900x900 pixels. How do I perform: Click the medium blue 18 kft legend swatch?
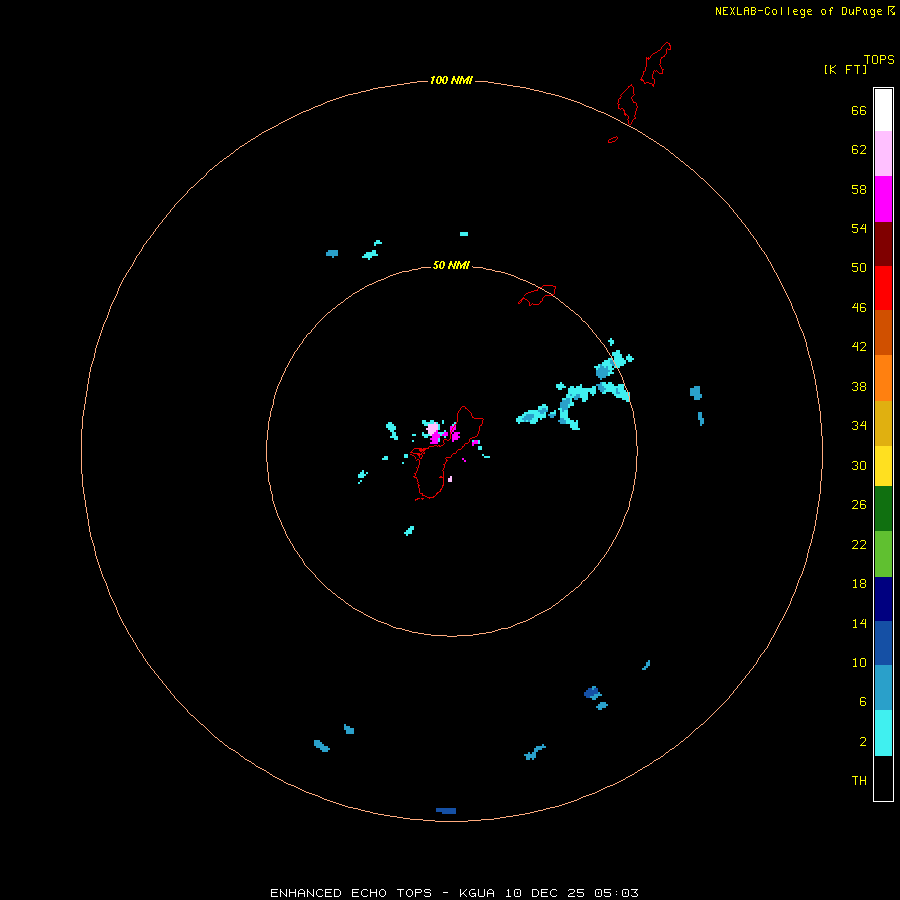pos(883,643)
